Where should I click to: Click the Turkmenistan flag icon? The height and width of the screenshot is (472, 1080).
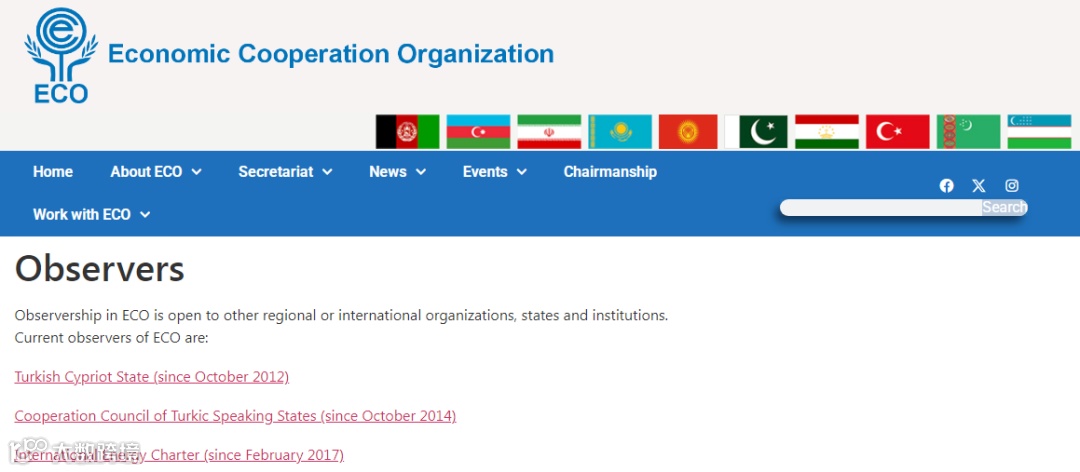[x=968, y=132]
